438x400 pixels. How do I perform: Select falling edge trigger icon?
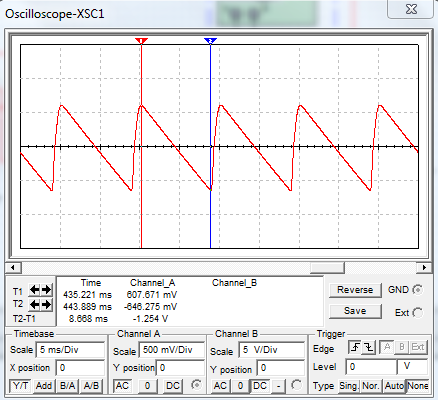[368, 348]
